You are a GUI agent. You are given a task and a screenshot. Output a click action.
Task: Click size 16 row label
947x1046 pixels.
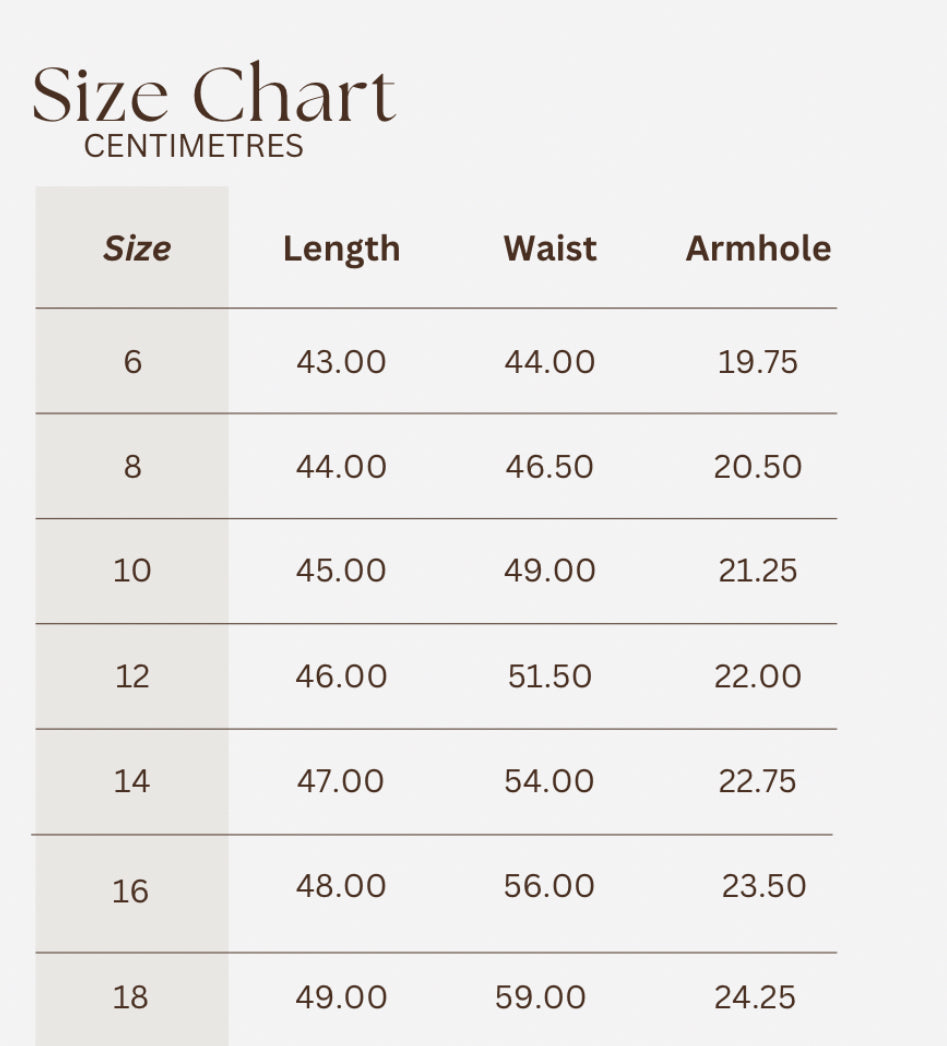pos(130,892)
